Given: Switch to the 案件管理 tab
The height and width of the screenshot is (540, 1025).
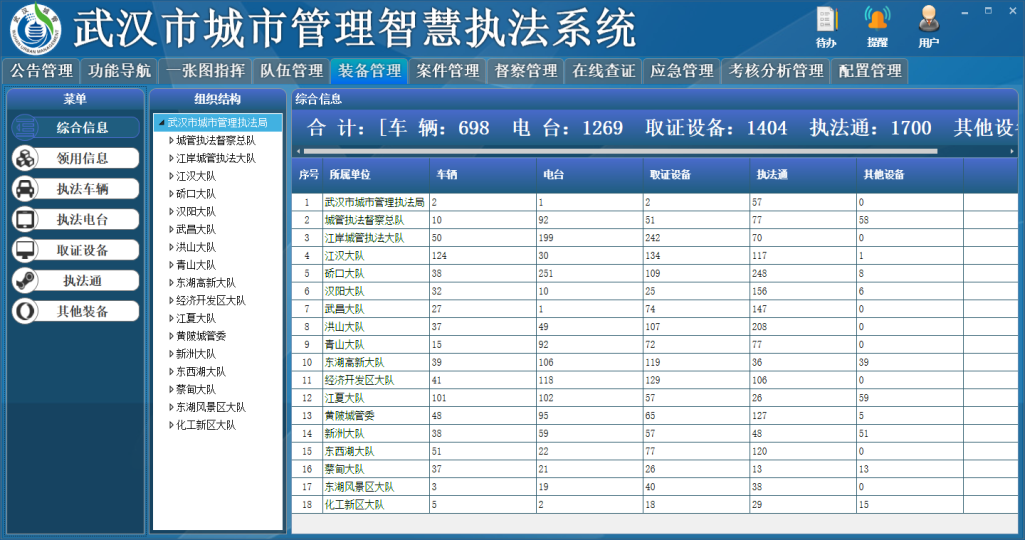Looking at the screenshot, I should click(448, 71).
